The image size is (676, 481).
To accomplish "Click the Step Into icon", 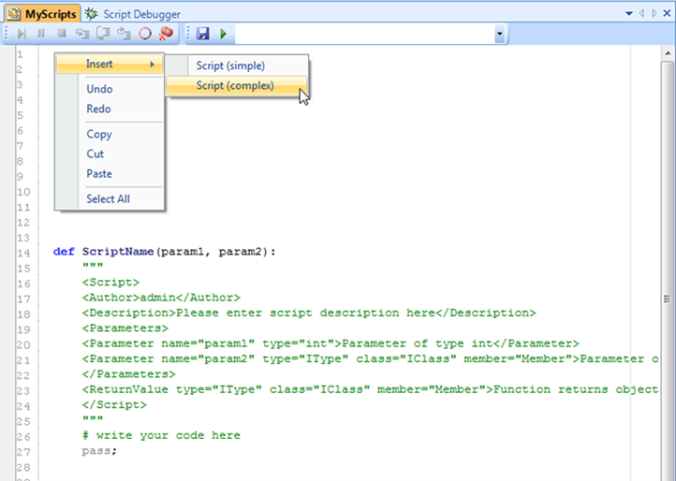I will point(82,34).
